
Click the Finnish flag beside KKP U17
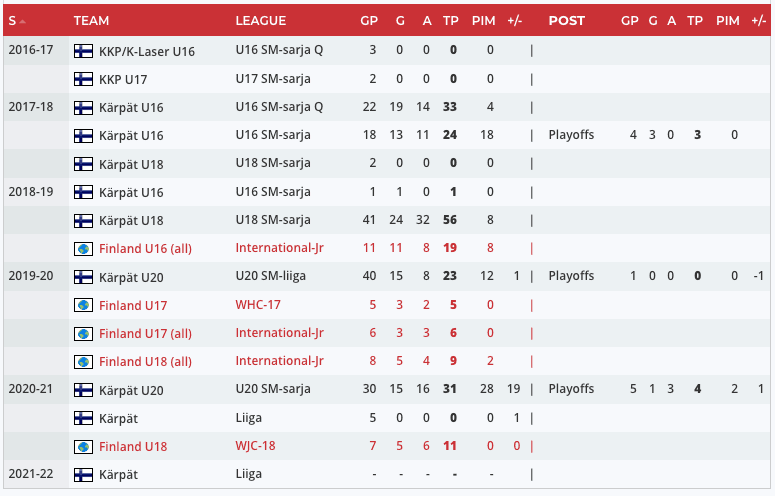tap(83, 79)
